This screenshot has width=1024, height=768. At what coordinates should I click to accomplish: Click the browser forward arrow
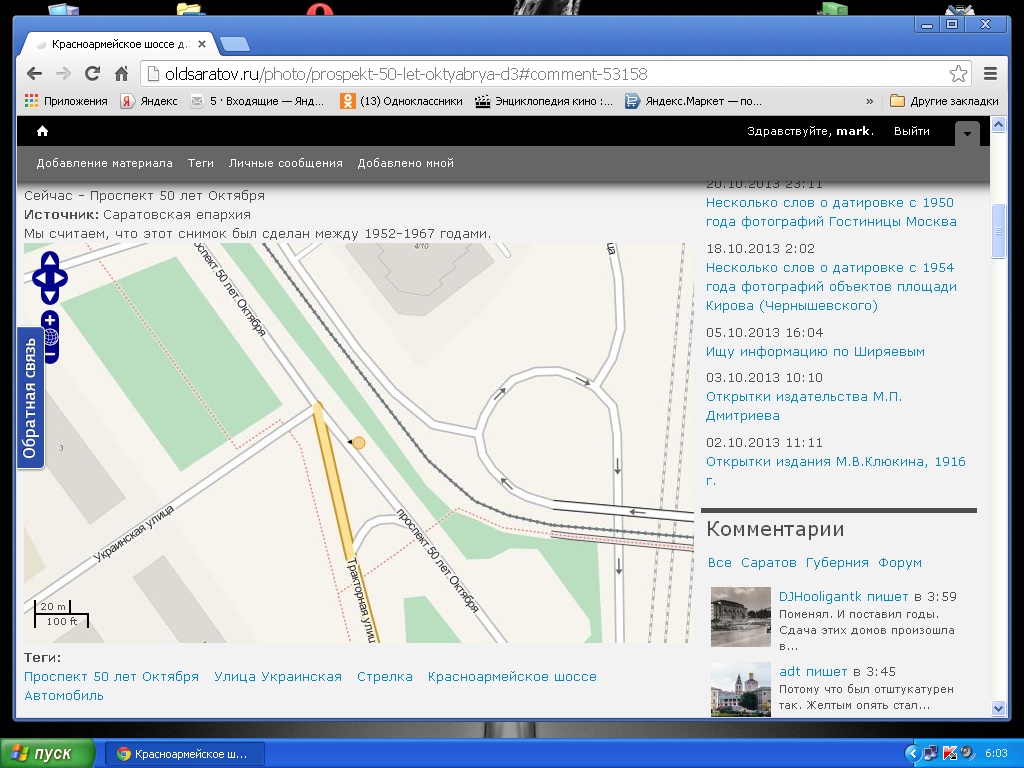click(x=63, y=74)
